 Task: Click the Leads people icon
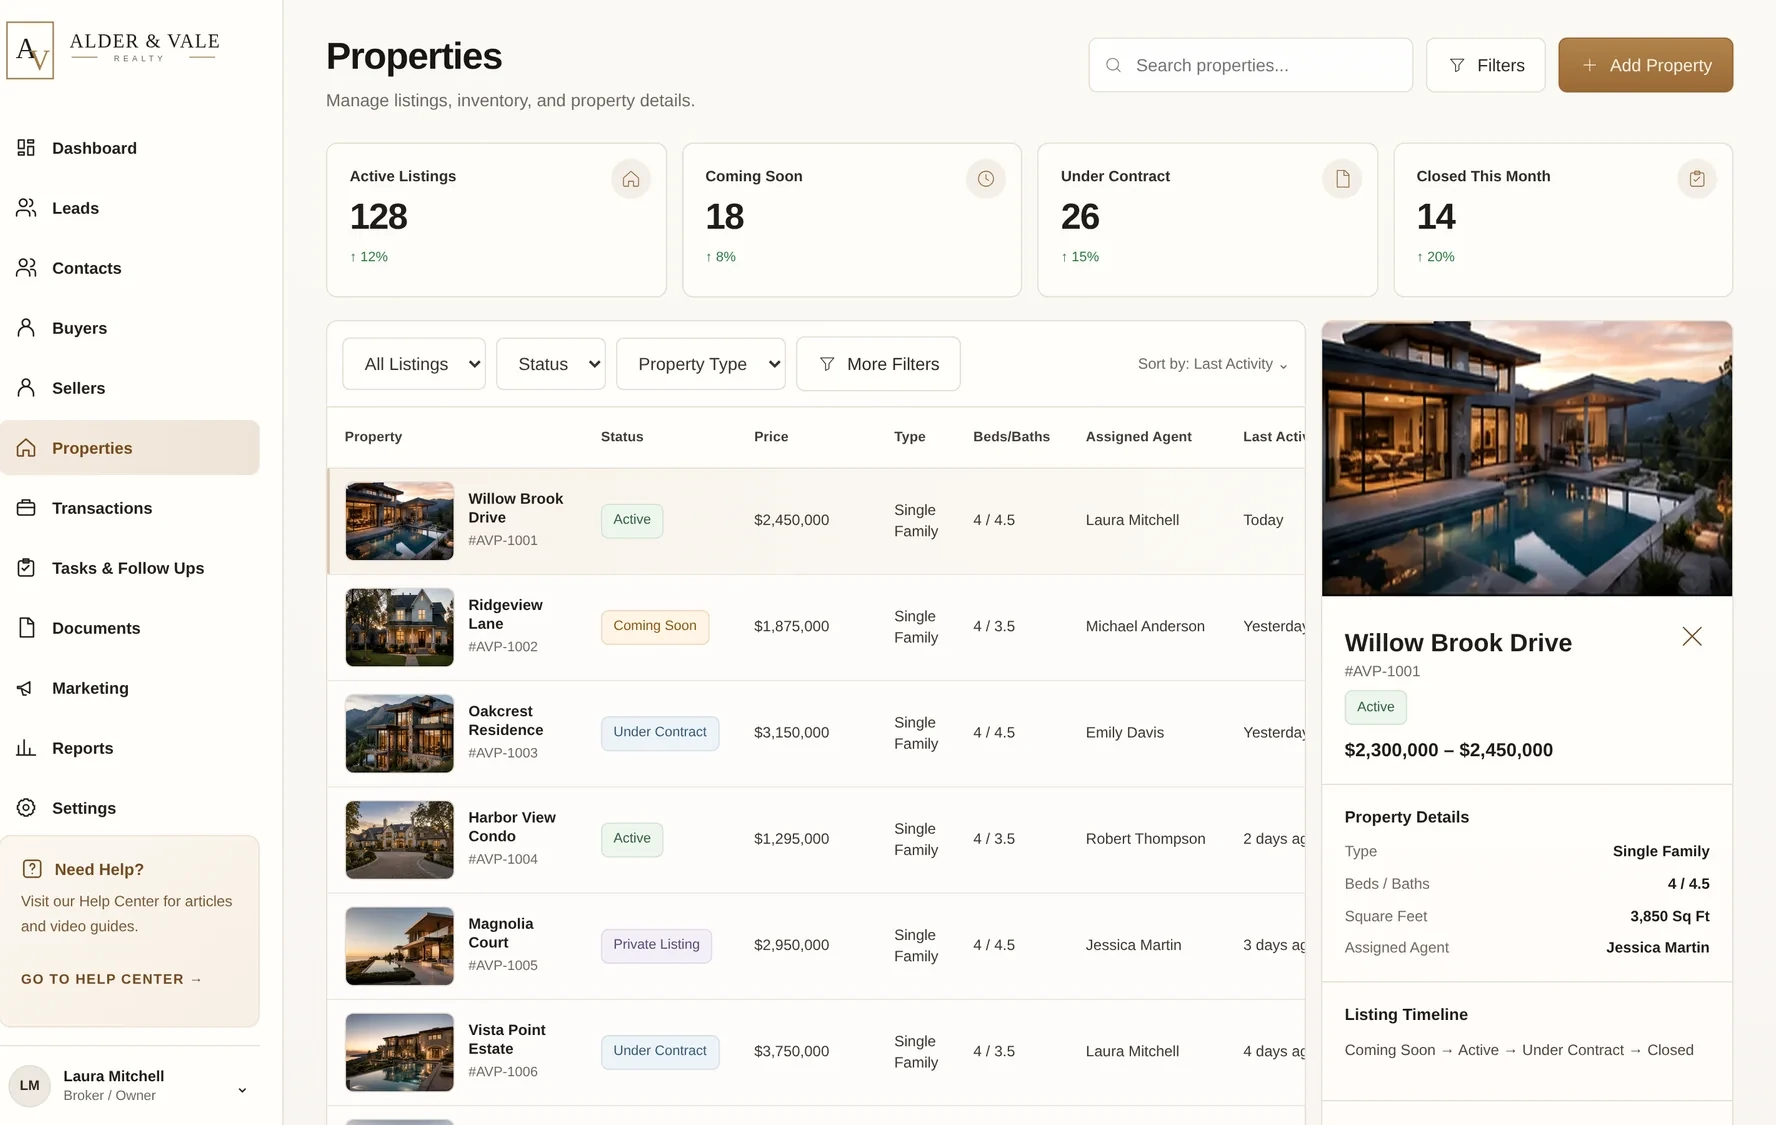point(26,208)
